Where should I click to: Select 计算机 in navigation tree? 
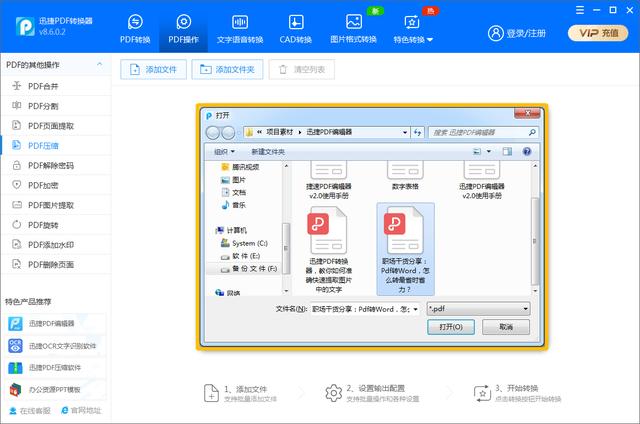(231, 230)
